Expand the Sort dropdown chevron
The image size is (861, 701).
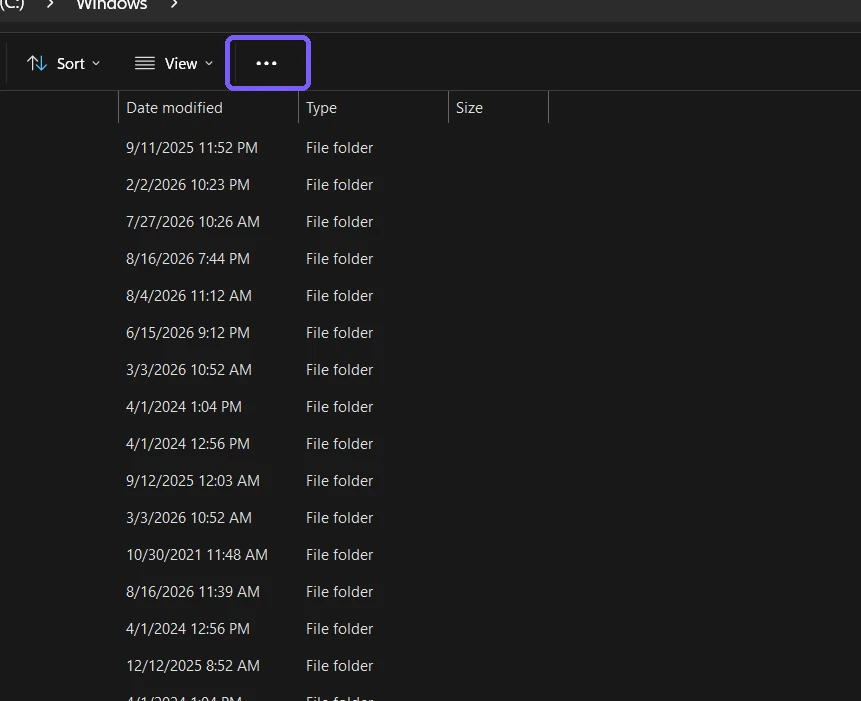pyautogui.click(x=96, y=64)
